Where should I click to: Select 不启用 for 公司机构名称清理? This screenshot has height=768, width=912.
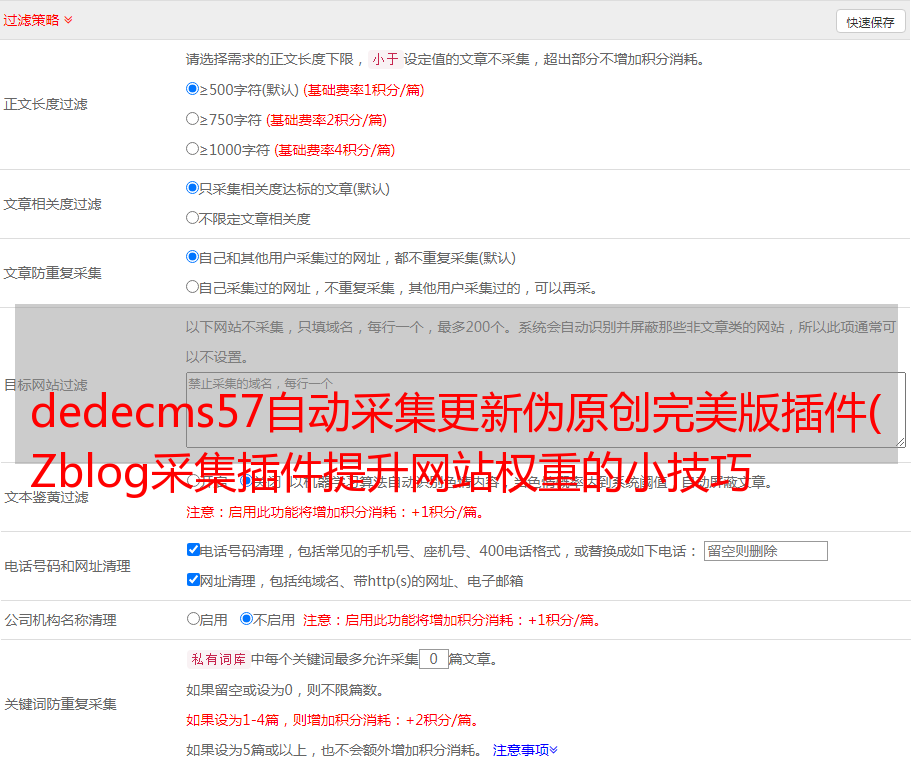click(x=247, y=619)
